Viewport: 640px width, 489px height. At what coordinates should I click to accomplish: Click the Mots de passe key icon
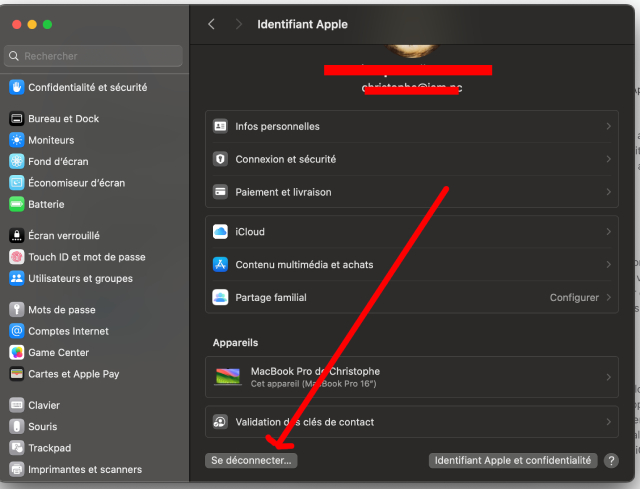pyautogui.click(x=17, y=309)
